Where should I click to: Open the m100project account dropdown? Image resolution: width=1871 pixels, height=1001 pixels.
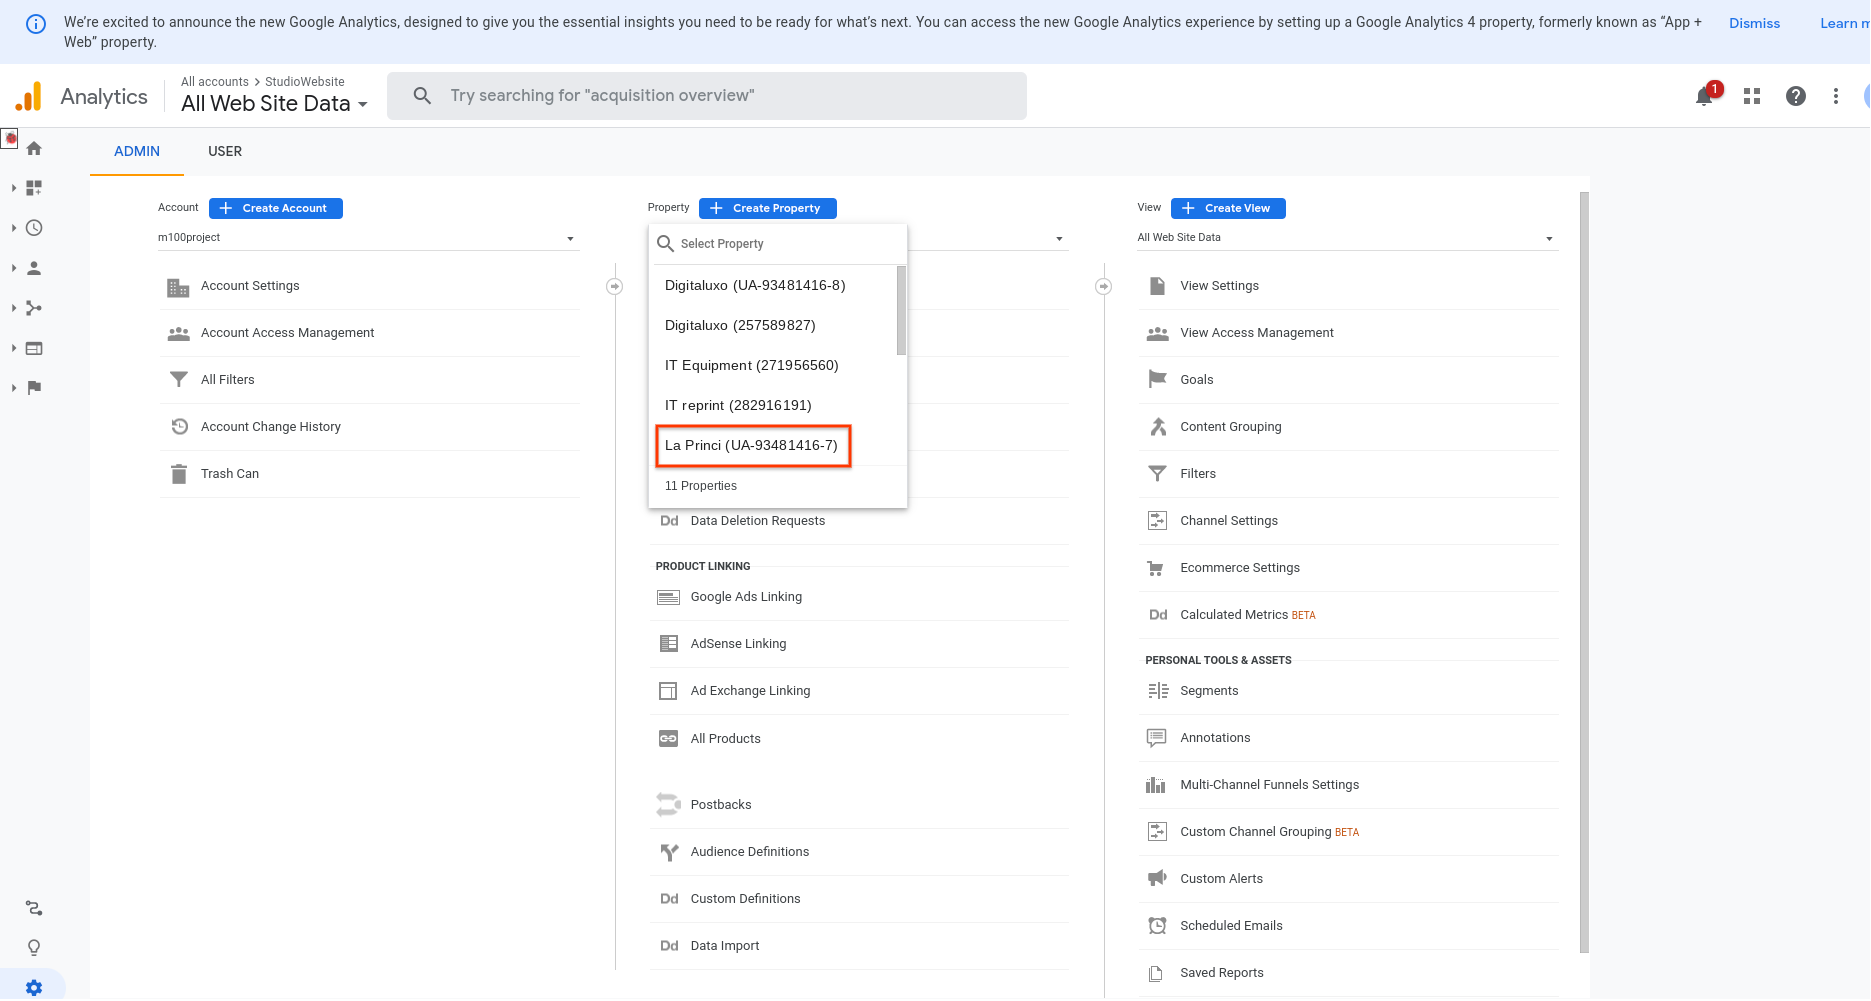click(x=368, y=238)
